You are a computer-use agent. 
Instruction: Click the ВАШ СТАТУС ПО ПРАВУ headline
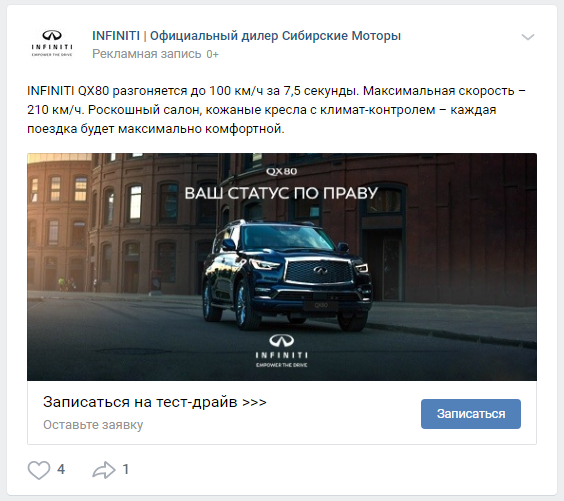click(281, 193)
